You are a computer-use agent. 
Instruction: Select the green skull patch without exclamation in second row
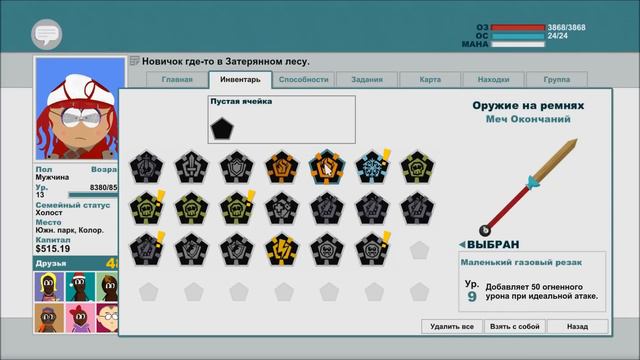click(x=191, y=209)
